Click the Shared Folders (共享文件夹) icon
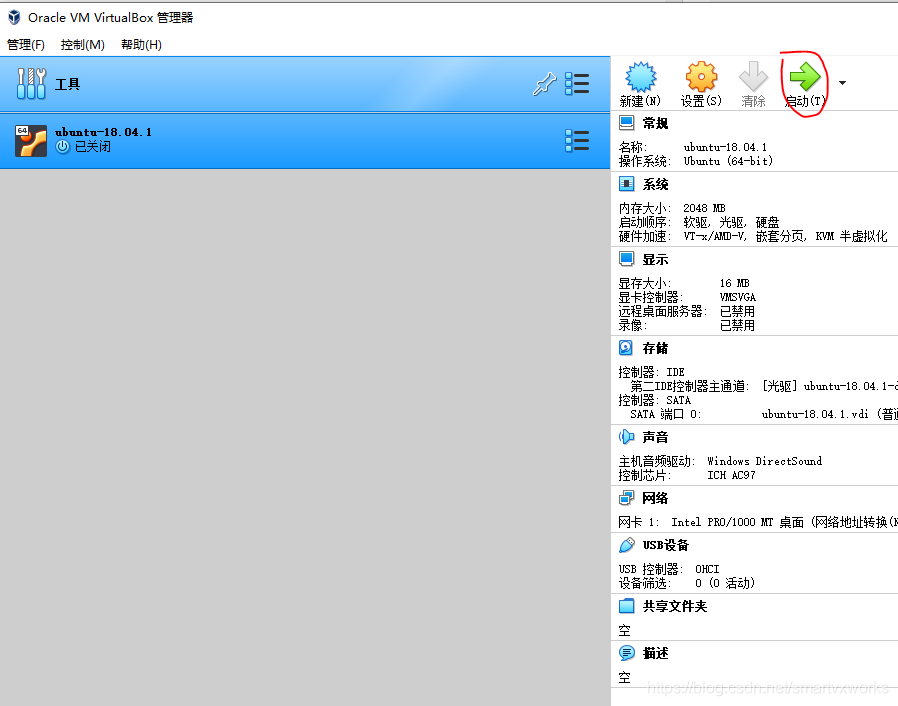Viewport: 898px width, 706px height. (627, 606)
